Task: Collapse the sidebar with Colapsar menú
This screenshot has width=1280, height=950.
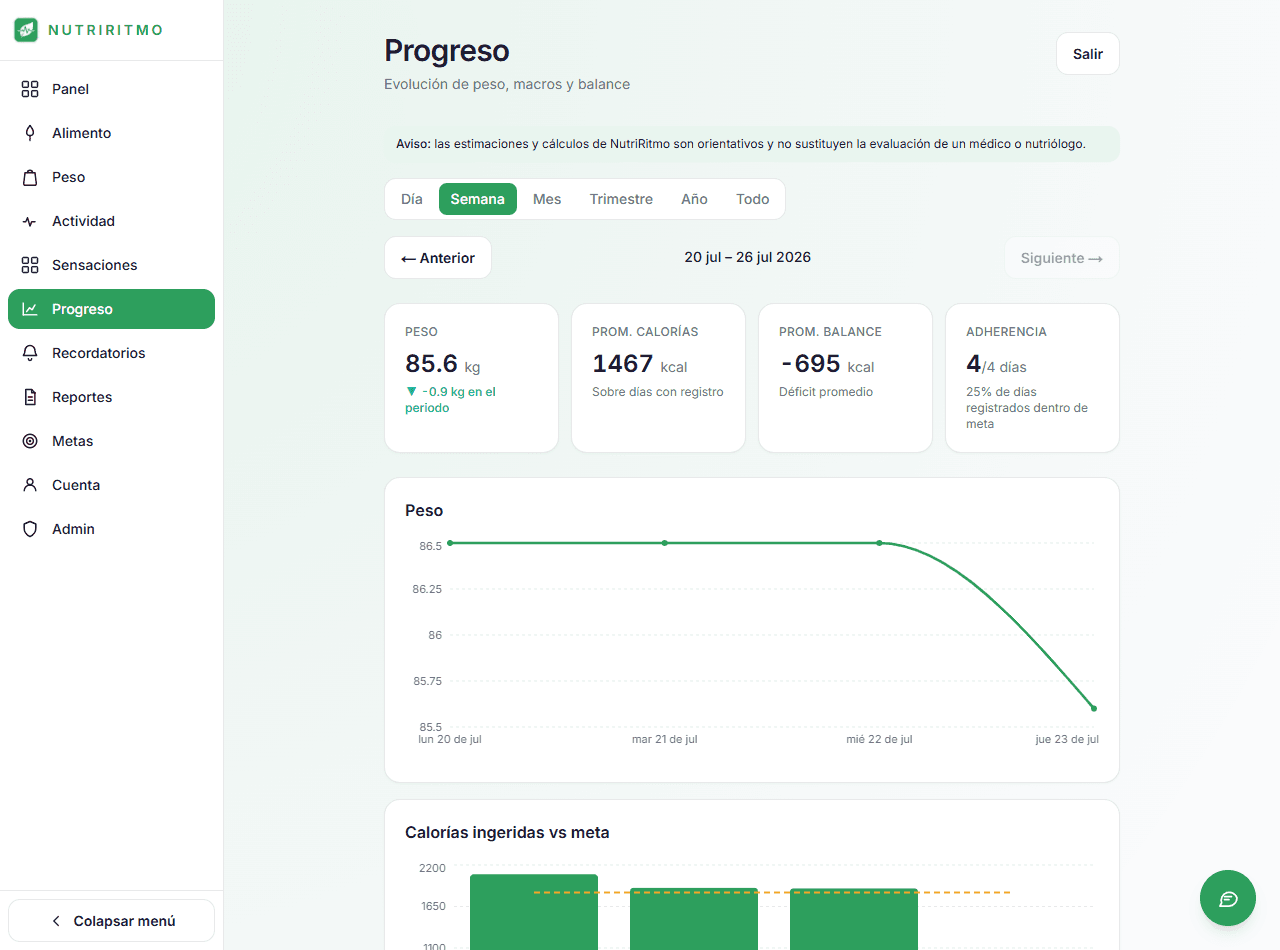Action: point(111,921)
